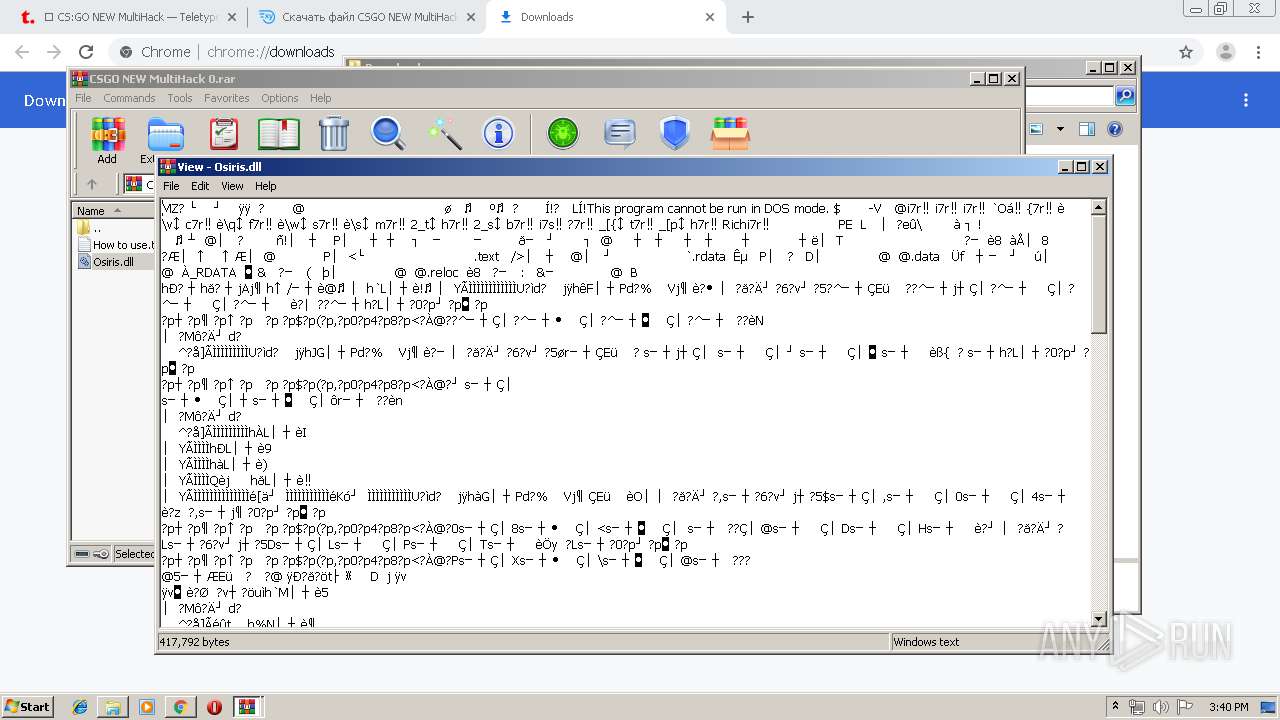Click the viewer scrollbar up arrow
Viewport: 1280px width, 720px height.
click(x=1098, y=207)
